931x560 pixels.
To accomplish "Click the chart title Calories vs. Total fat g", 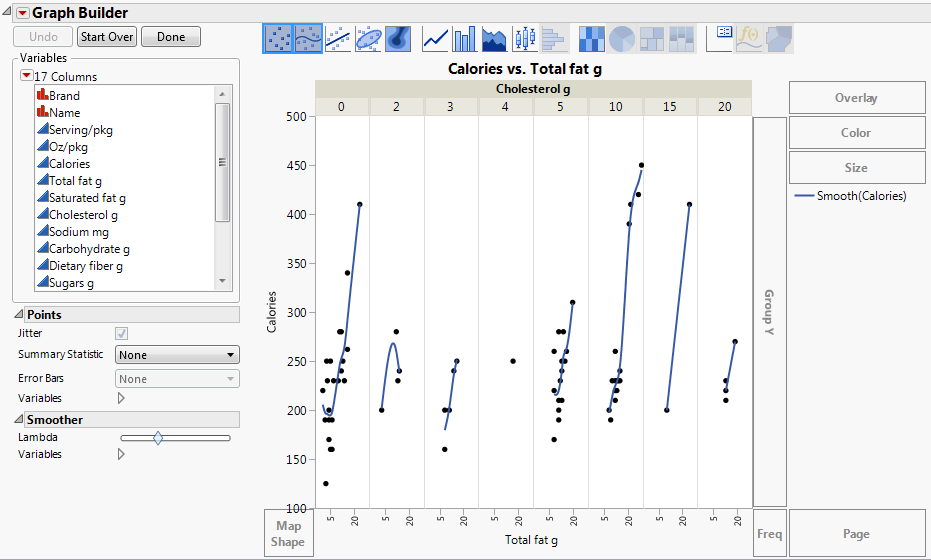I will (525, 69).
